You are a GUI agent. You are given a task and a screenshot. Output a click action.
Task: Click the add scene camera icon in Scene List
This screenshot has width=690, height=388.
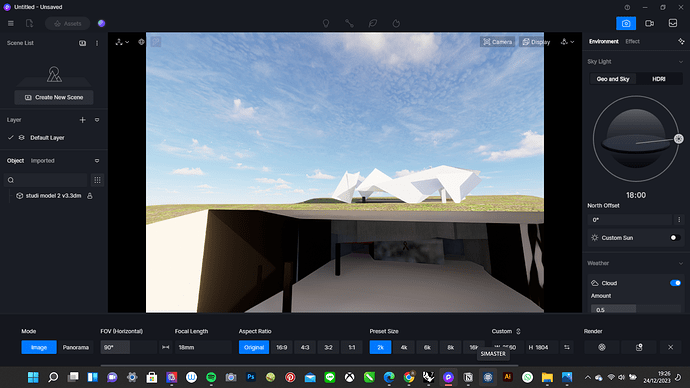click(x=82, y=43)
